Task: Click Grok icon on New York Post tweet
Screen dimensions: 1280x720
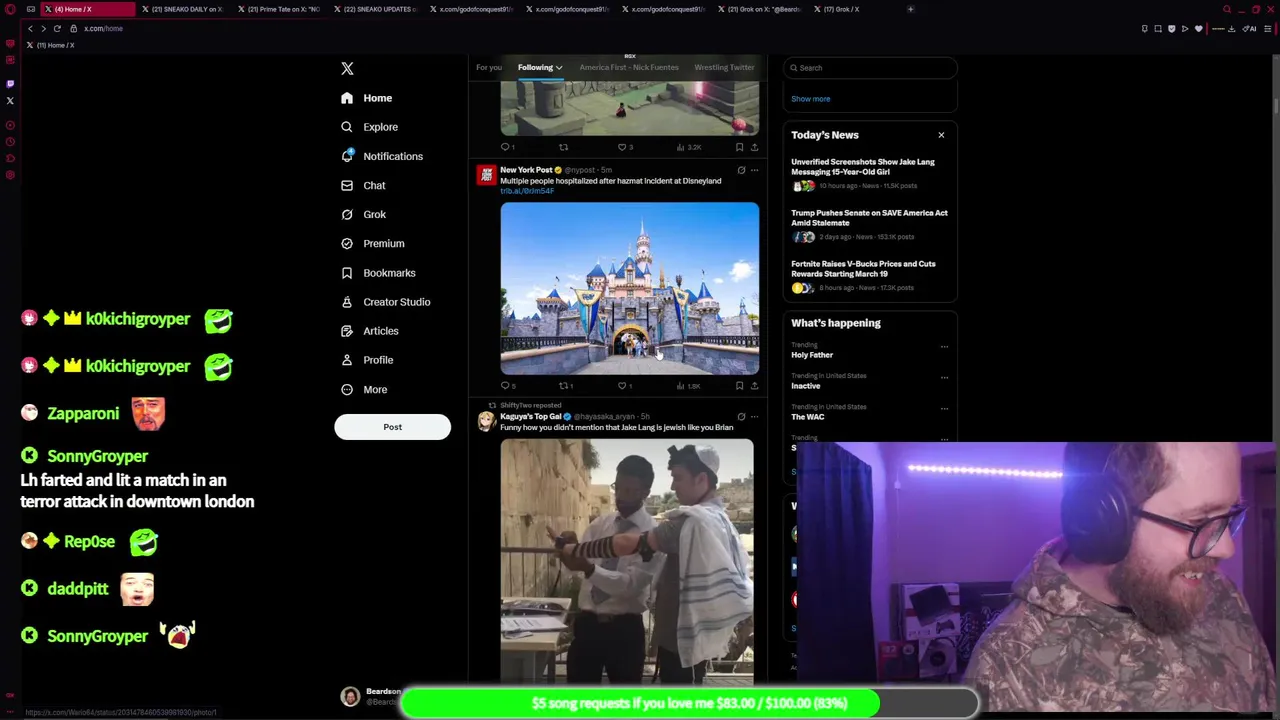Action: (741, 170)
